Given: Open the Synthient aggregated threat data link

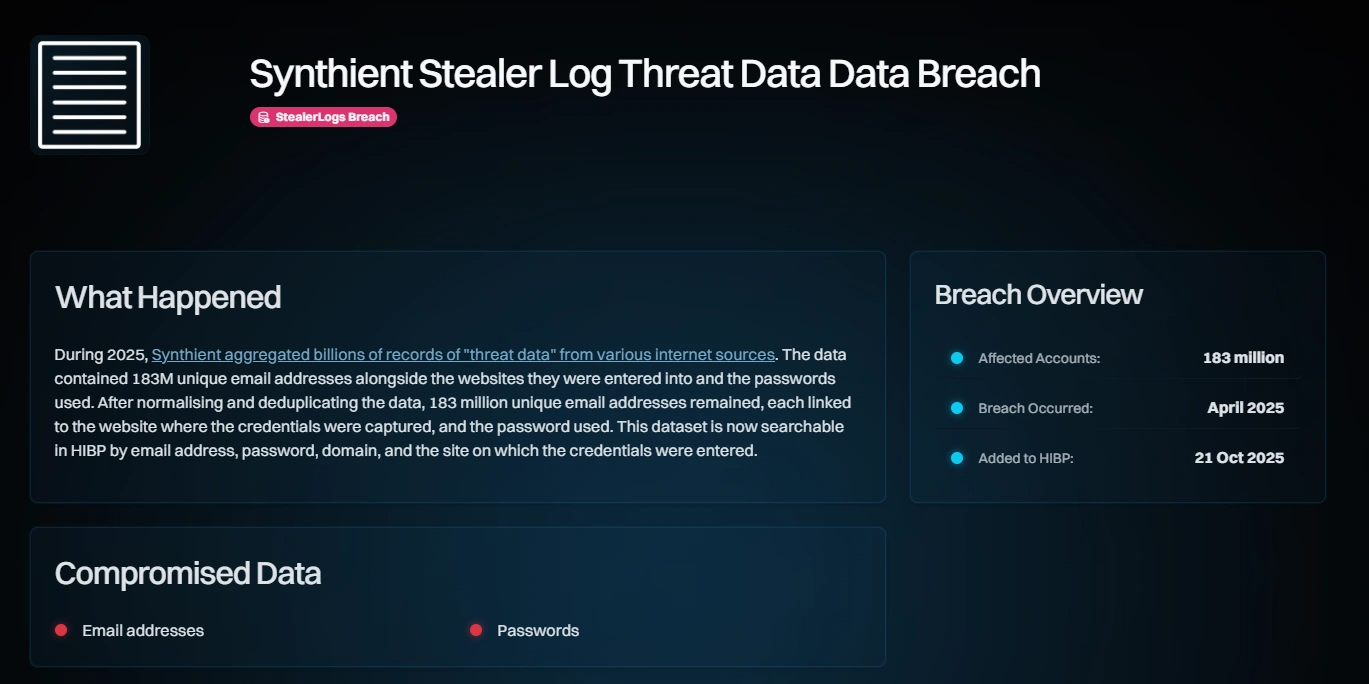Looking at the screenshot, I should pos(463,355).
